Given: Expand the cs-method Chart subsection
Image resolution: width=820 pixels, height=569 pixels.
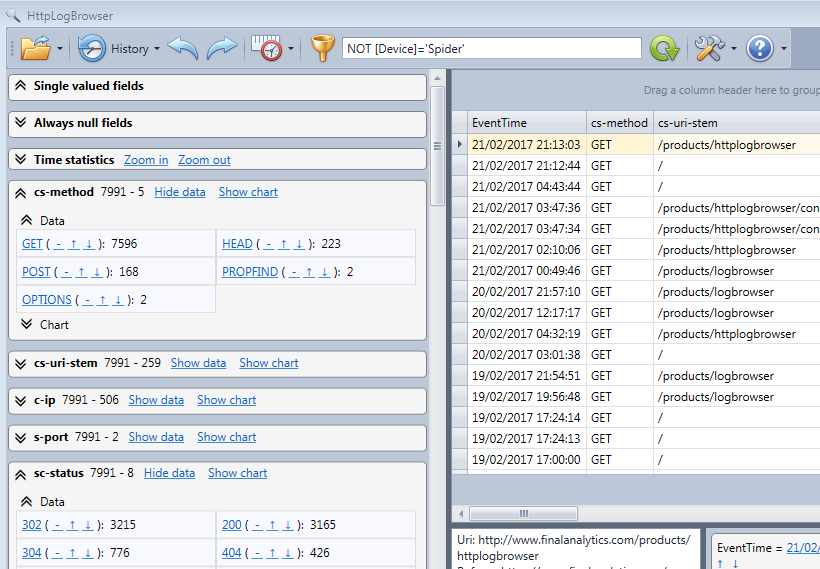Looking at the screenshot, I should 27,324.
